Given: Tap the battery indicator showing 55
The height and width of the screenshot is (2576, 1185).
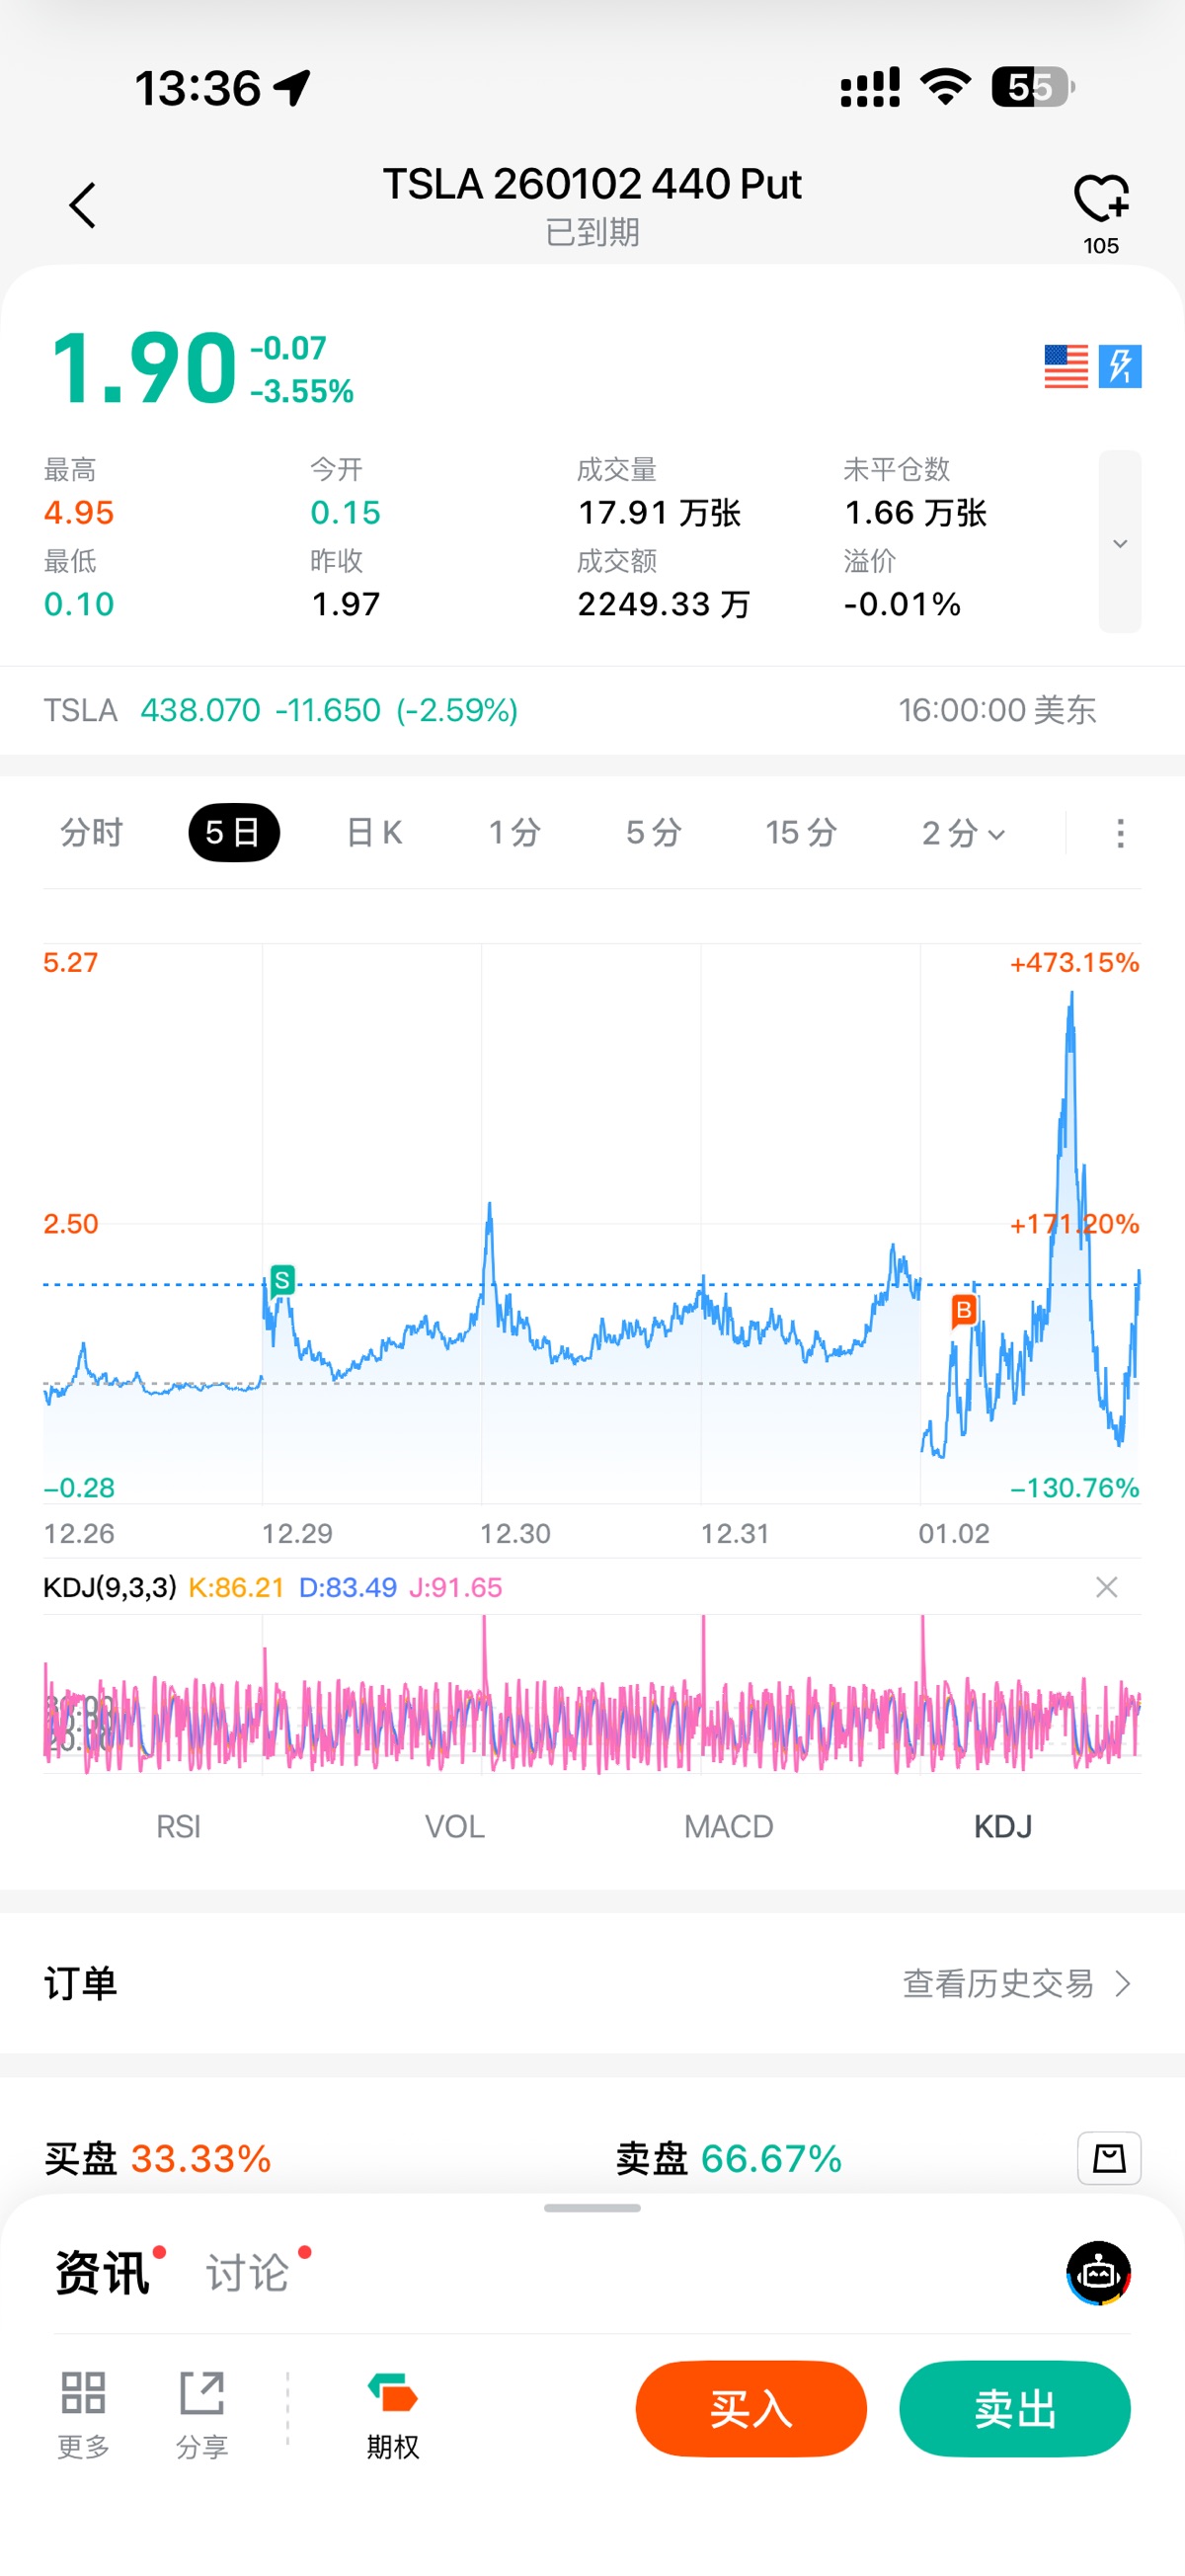Looking at the screenshot, I should click(x=1033, y=87).
